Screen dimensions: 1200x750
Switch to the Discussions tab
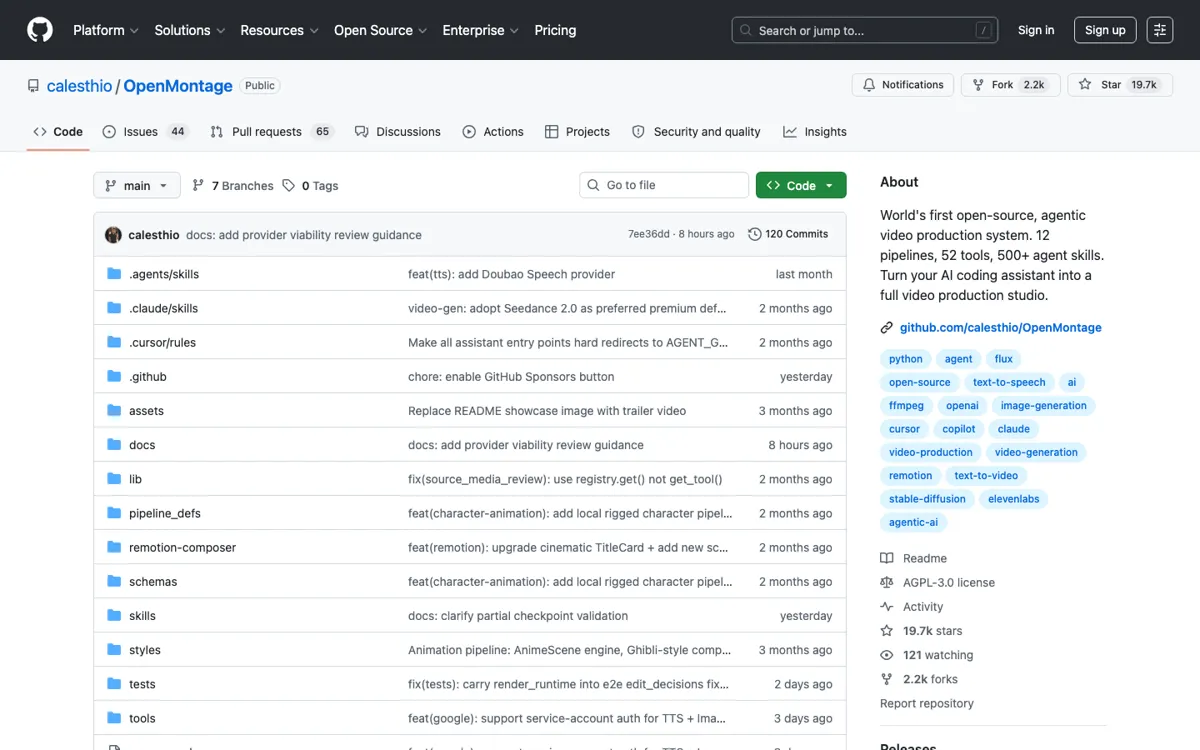(398, 132)
